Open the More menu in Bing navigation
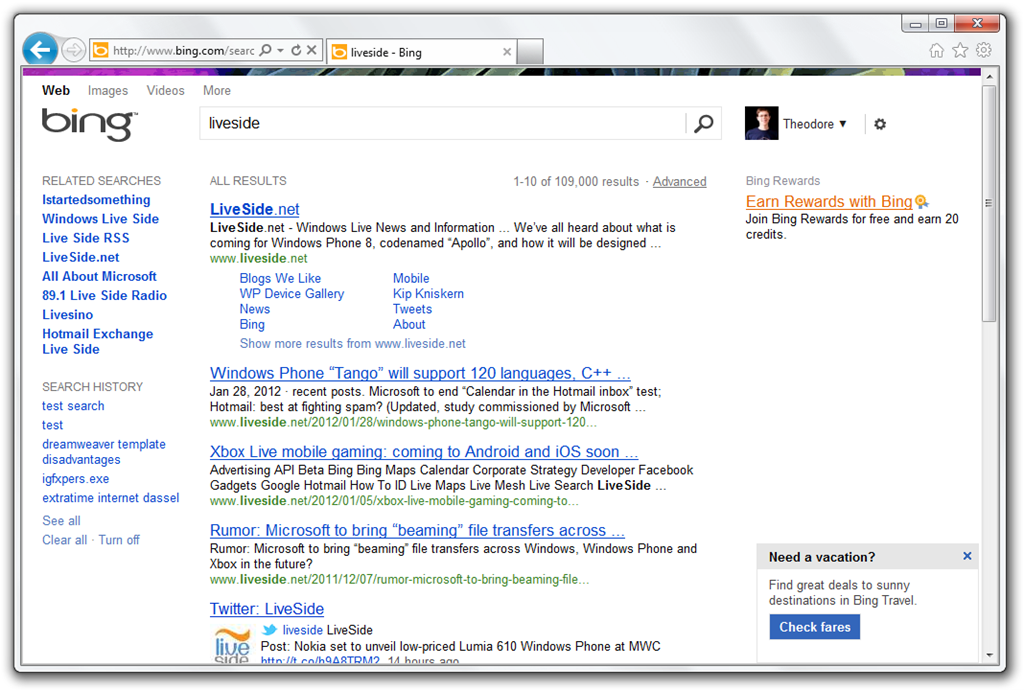 pyautogui.click(x=216, y=90)
